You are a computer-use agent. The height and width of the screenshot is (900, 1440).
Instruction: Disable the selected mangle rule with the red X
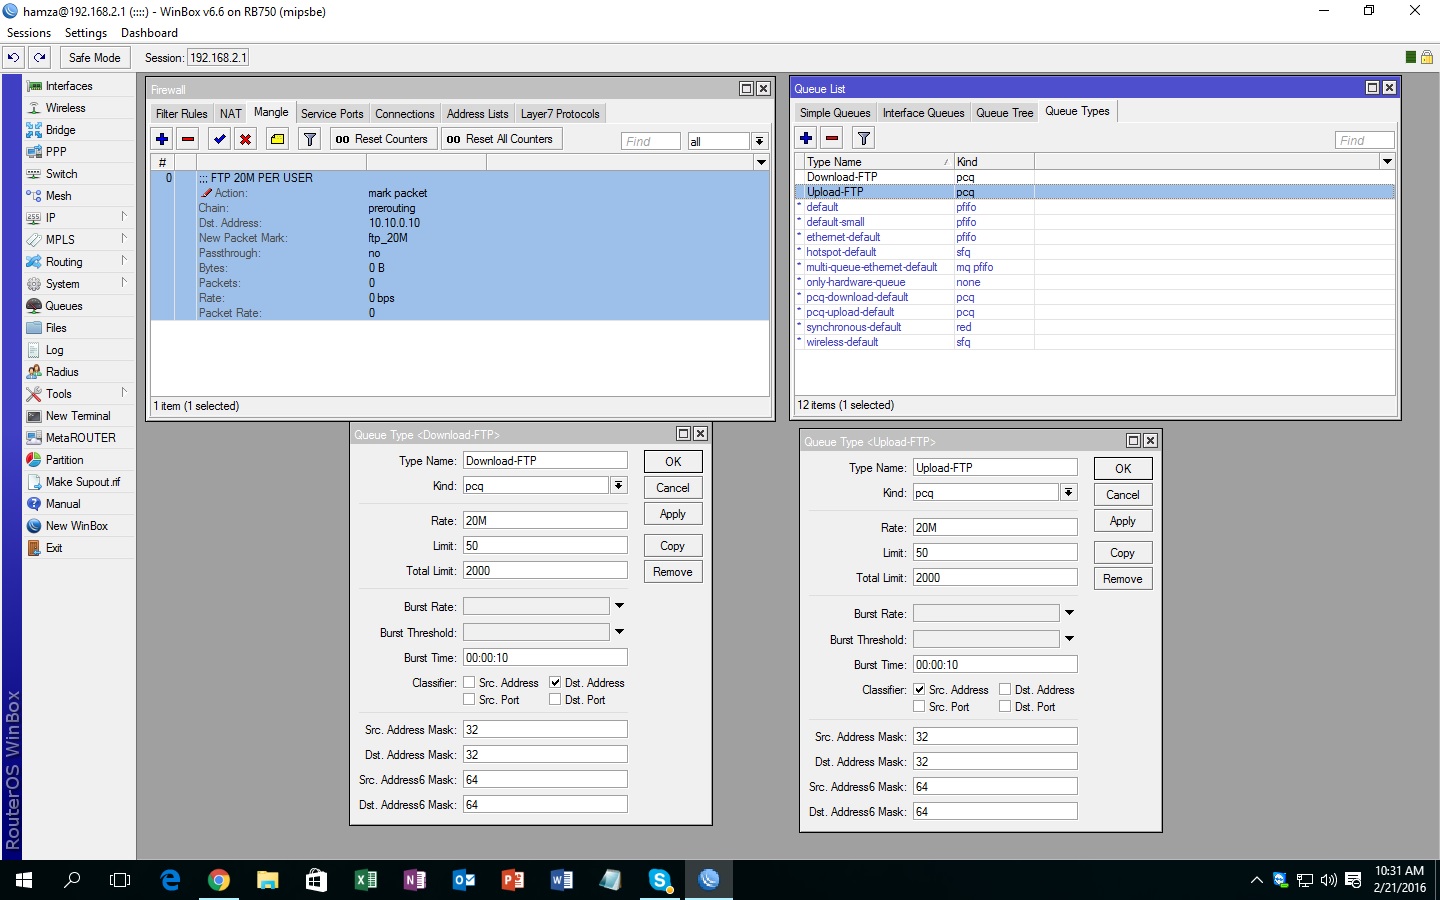(x=245, y=139)
